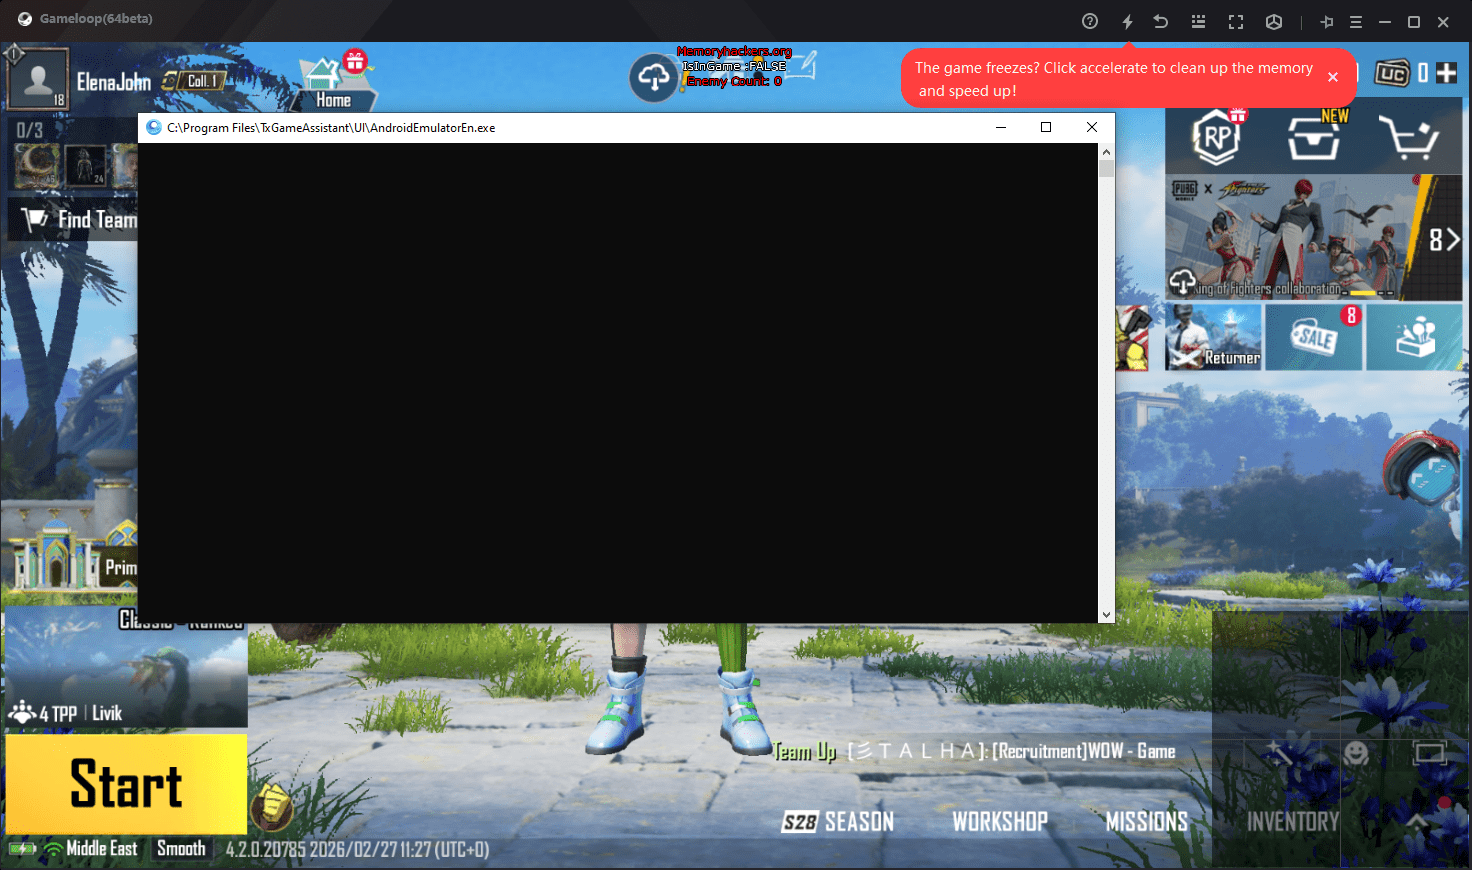Open the MISSIONS menu
Image resolution: width=1472 pixels, height=870 pixels.
coord(1147,822)
